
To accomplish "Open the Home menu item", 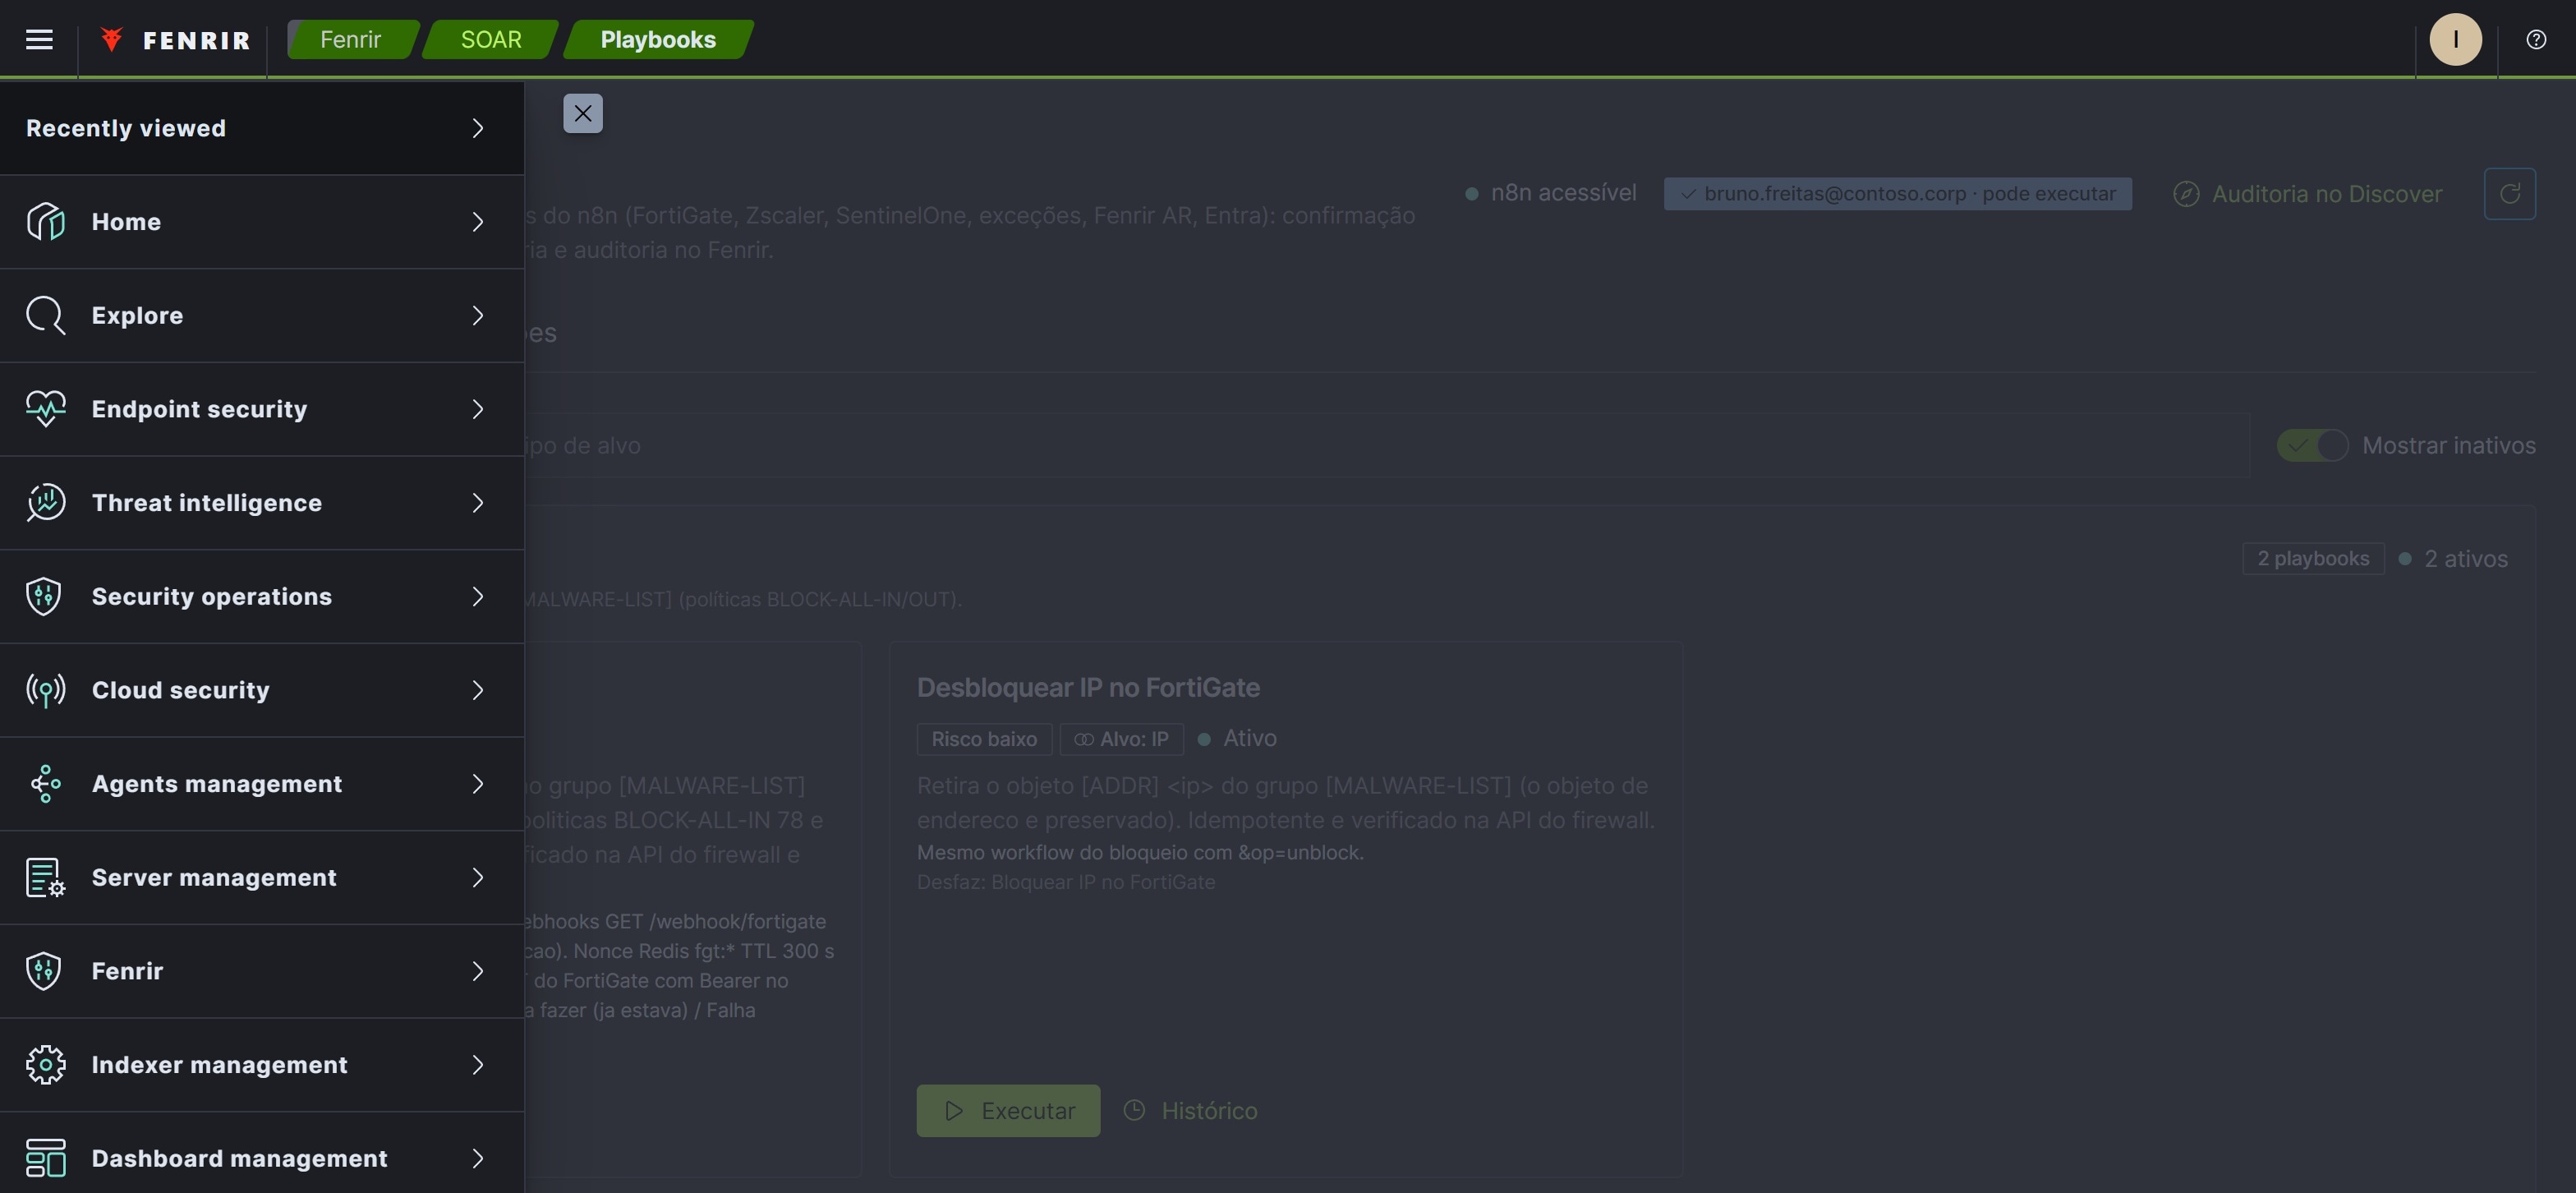I will (x=262, y=221).
